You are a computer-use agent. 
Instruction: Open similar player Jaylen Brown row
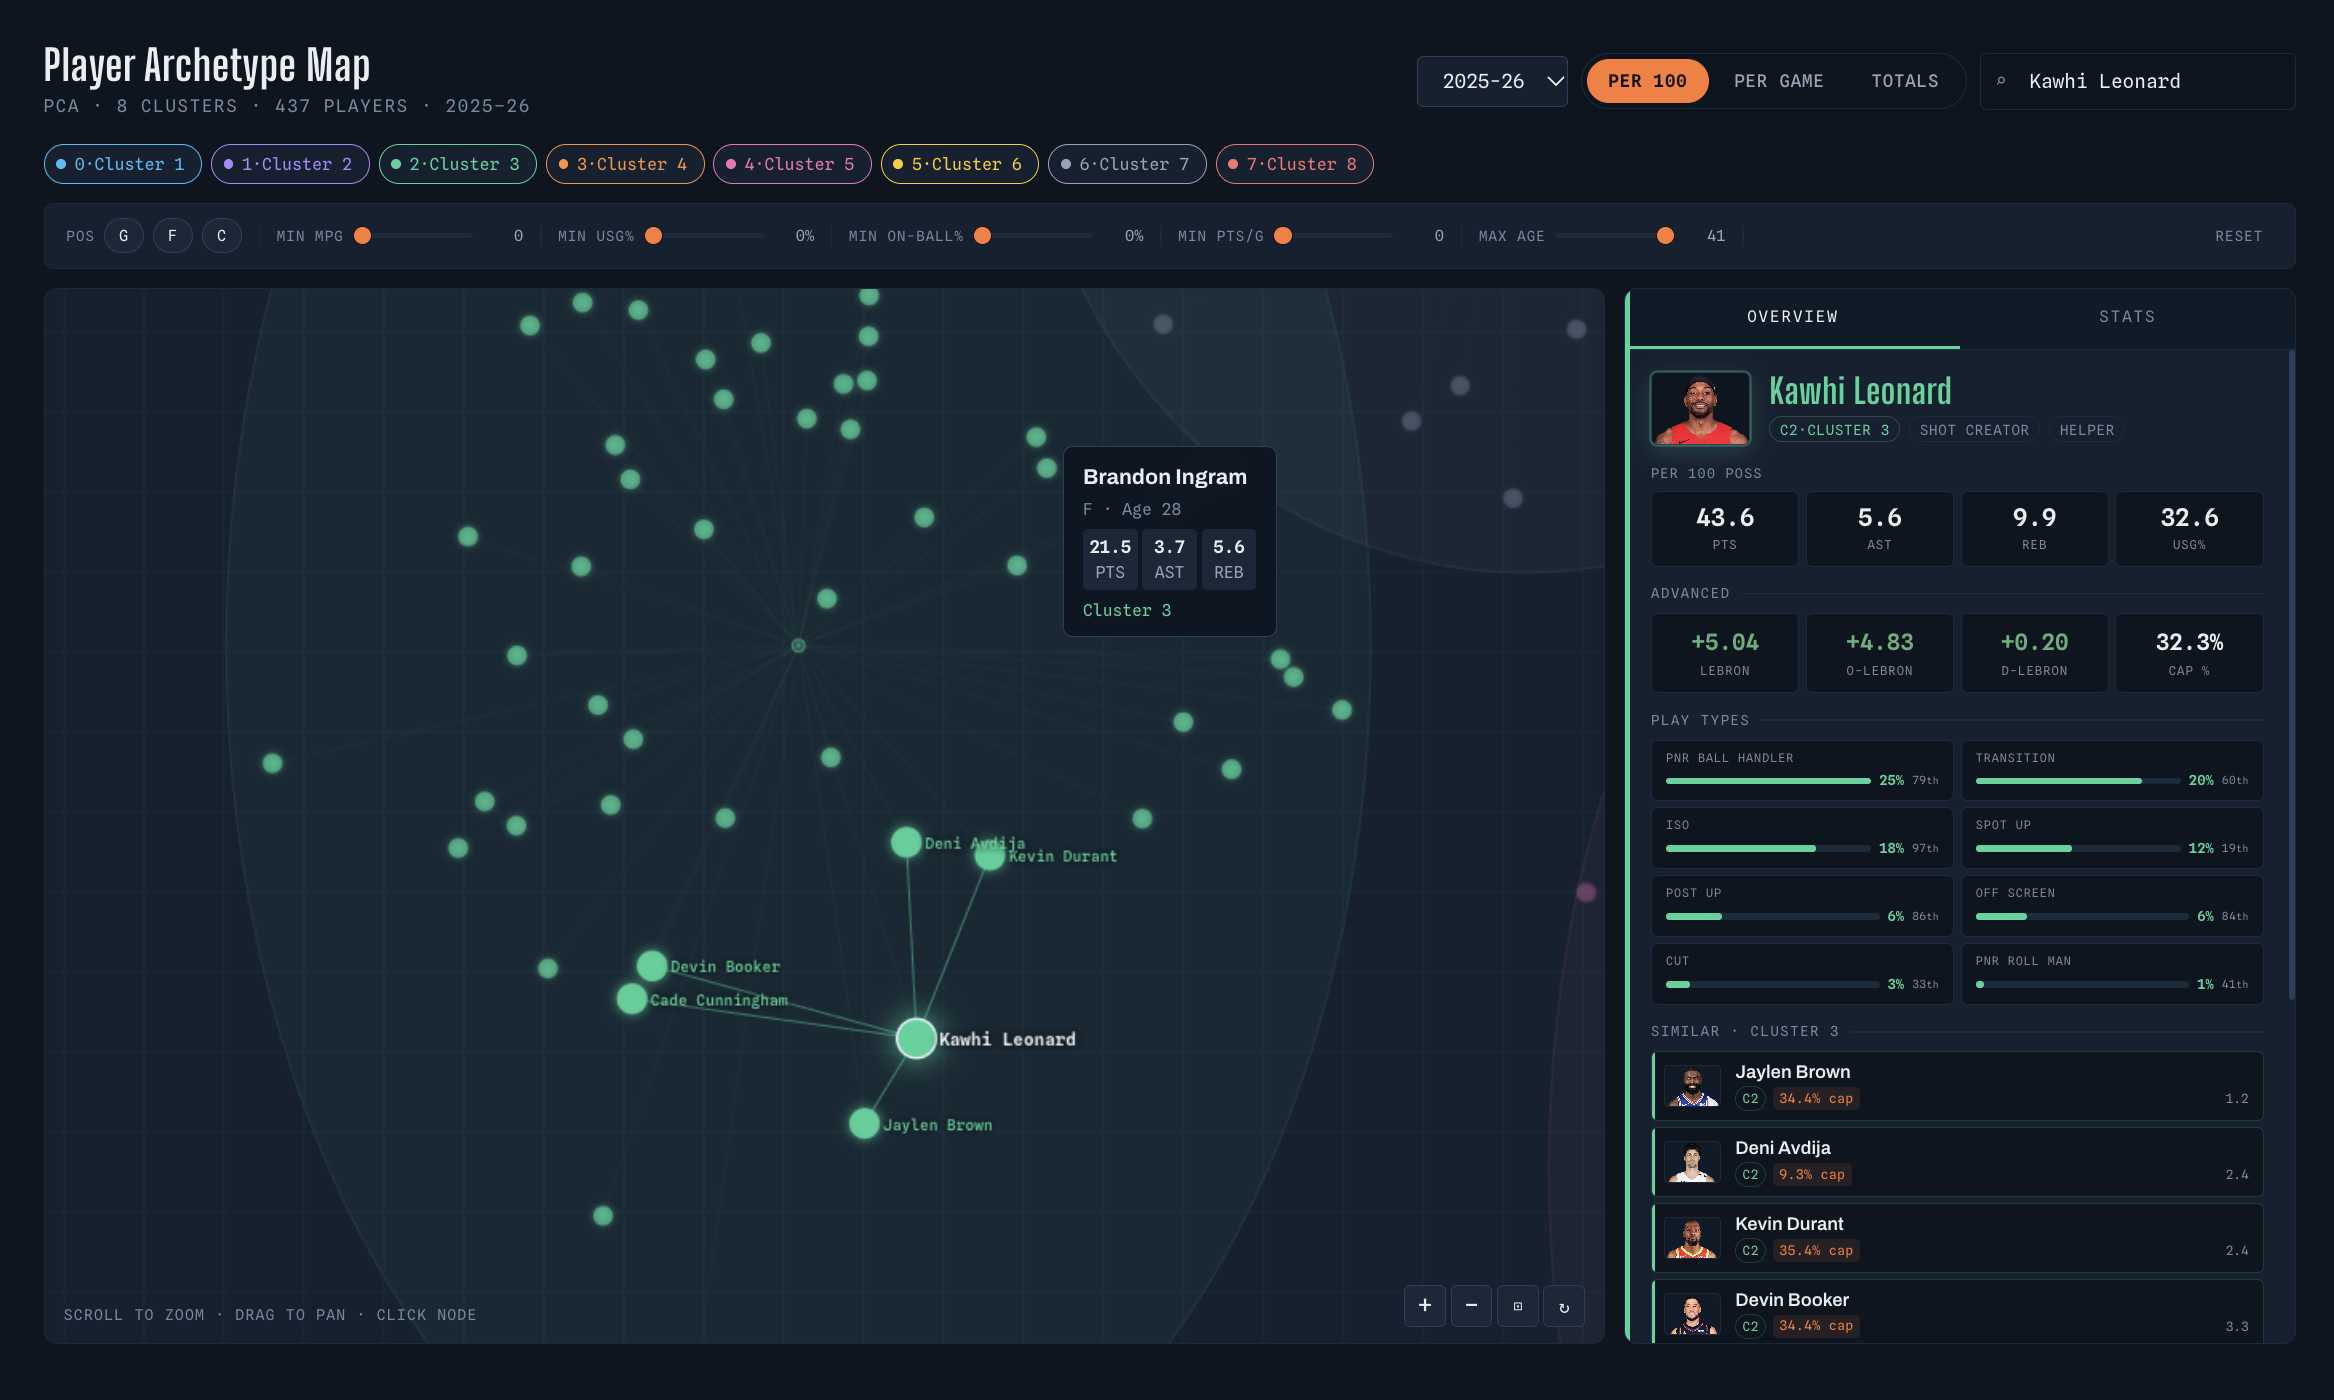[x=1957, y=1085]
